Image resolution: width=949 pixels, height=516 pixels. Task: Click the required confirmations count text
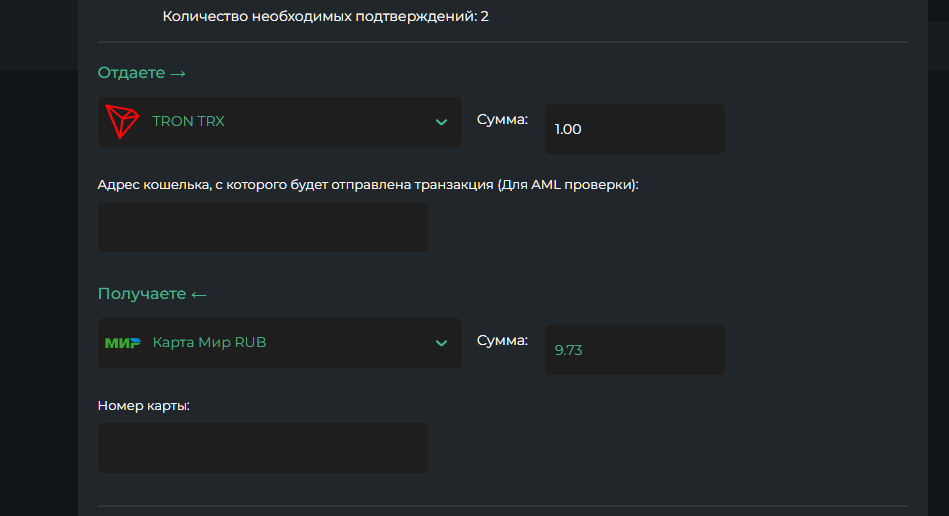[x=325, y=16]
